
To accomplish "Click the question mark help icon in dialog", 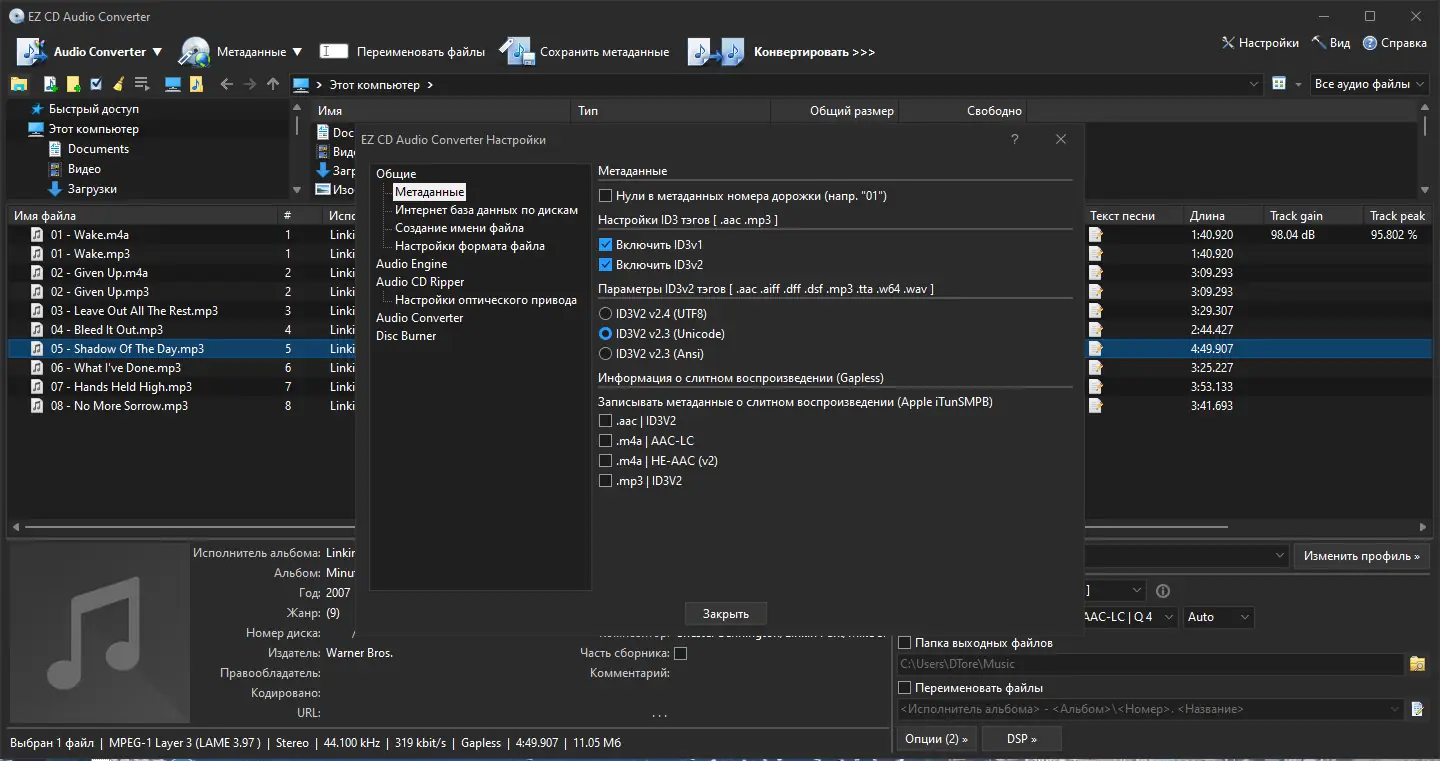I will coord(1014,140).
